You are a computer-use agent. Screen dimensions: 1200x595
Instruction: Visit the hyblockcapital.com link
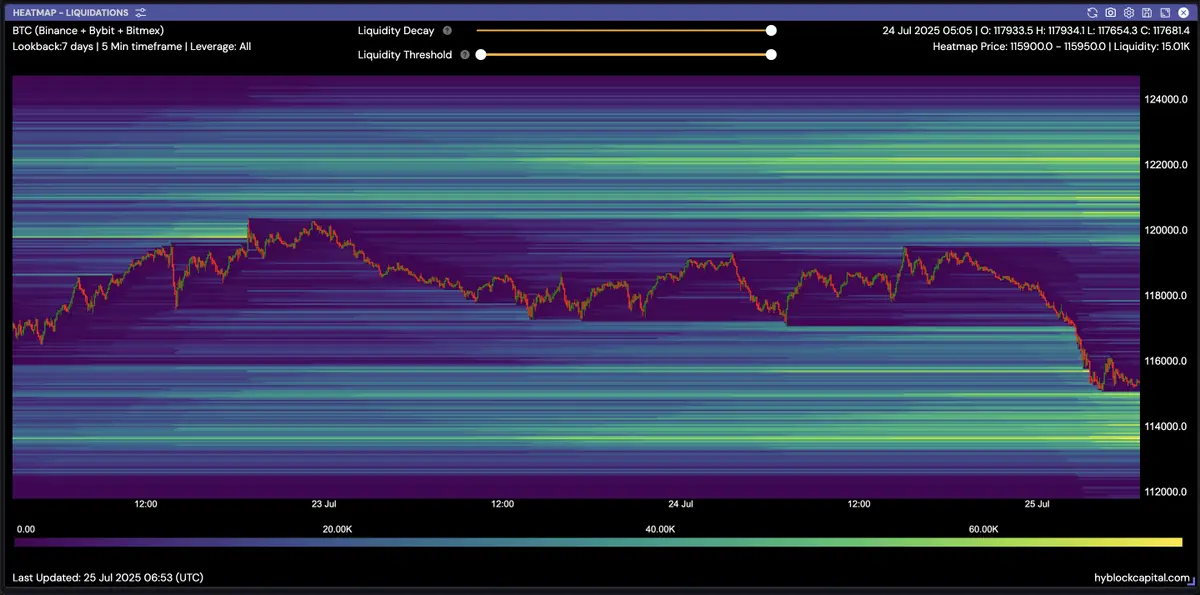click(x=1142, y=578)
